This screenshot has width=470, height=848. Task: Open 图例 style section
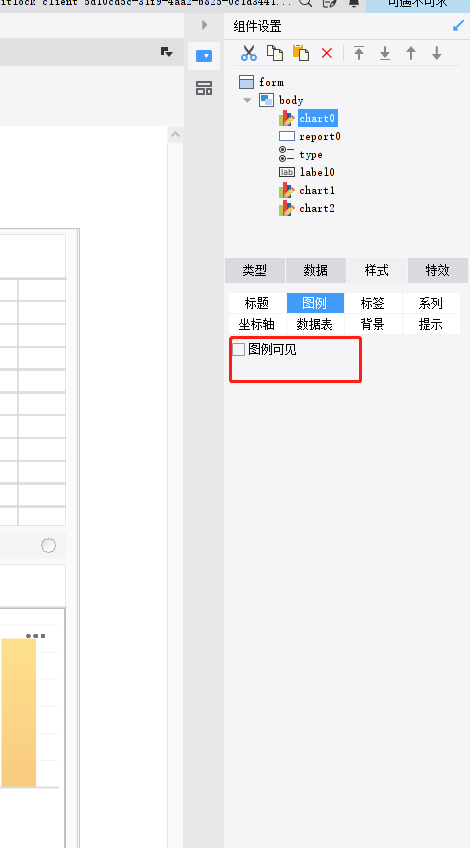[x=315, y=303]
